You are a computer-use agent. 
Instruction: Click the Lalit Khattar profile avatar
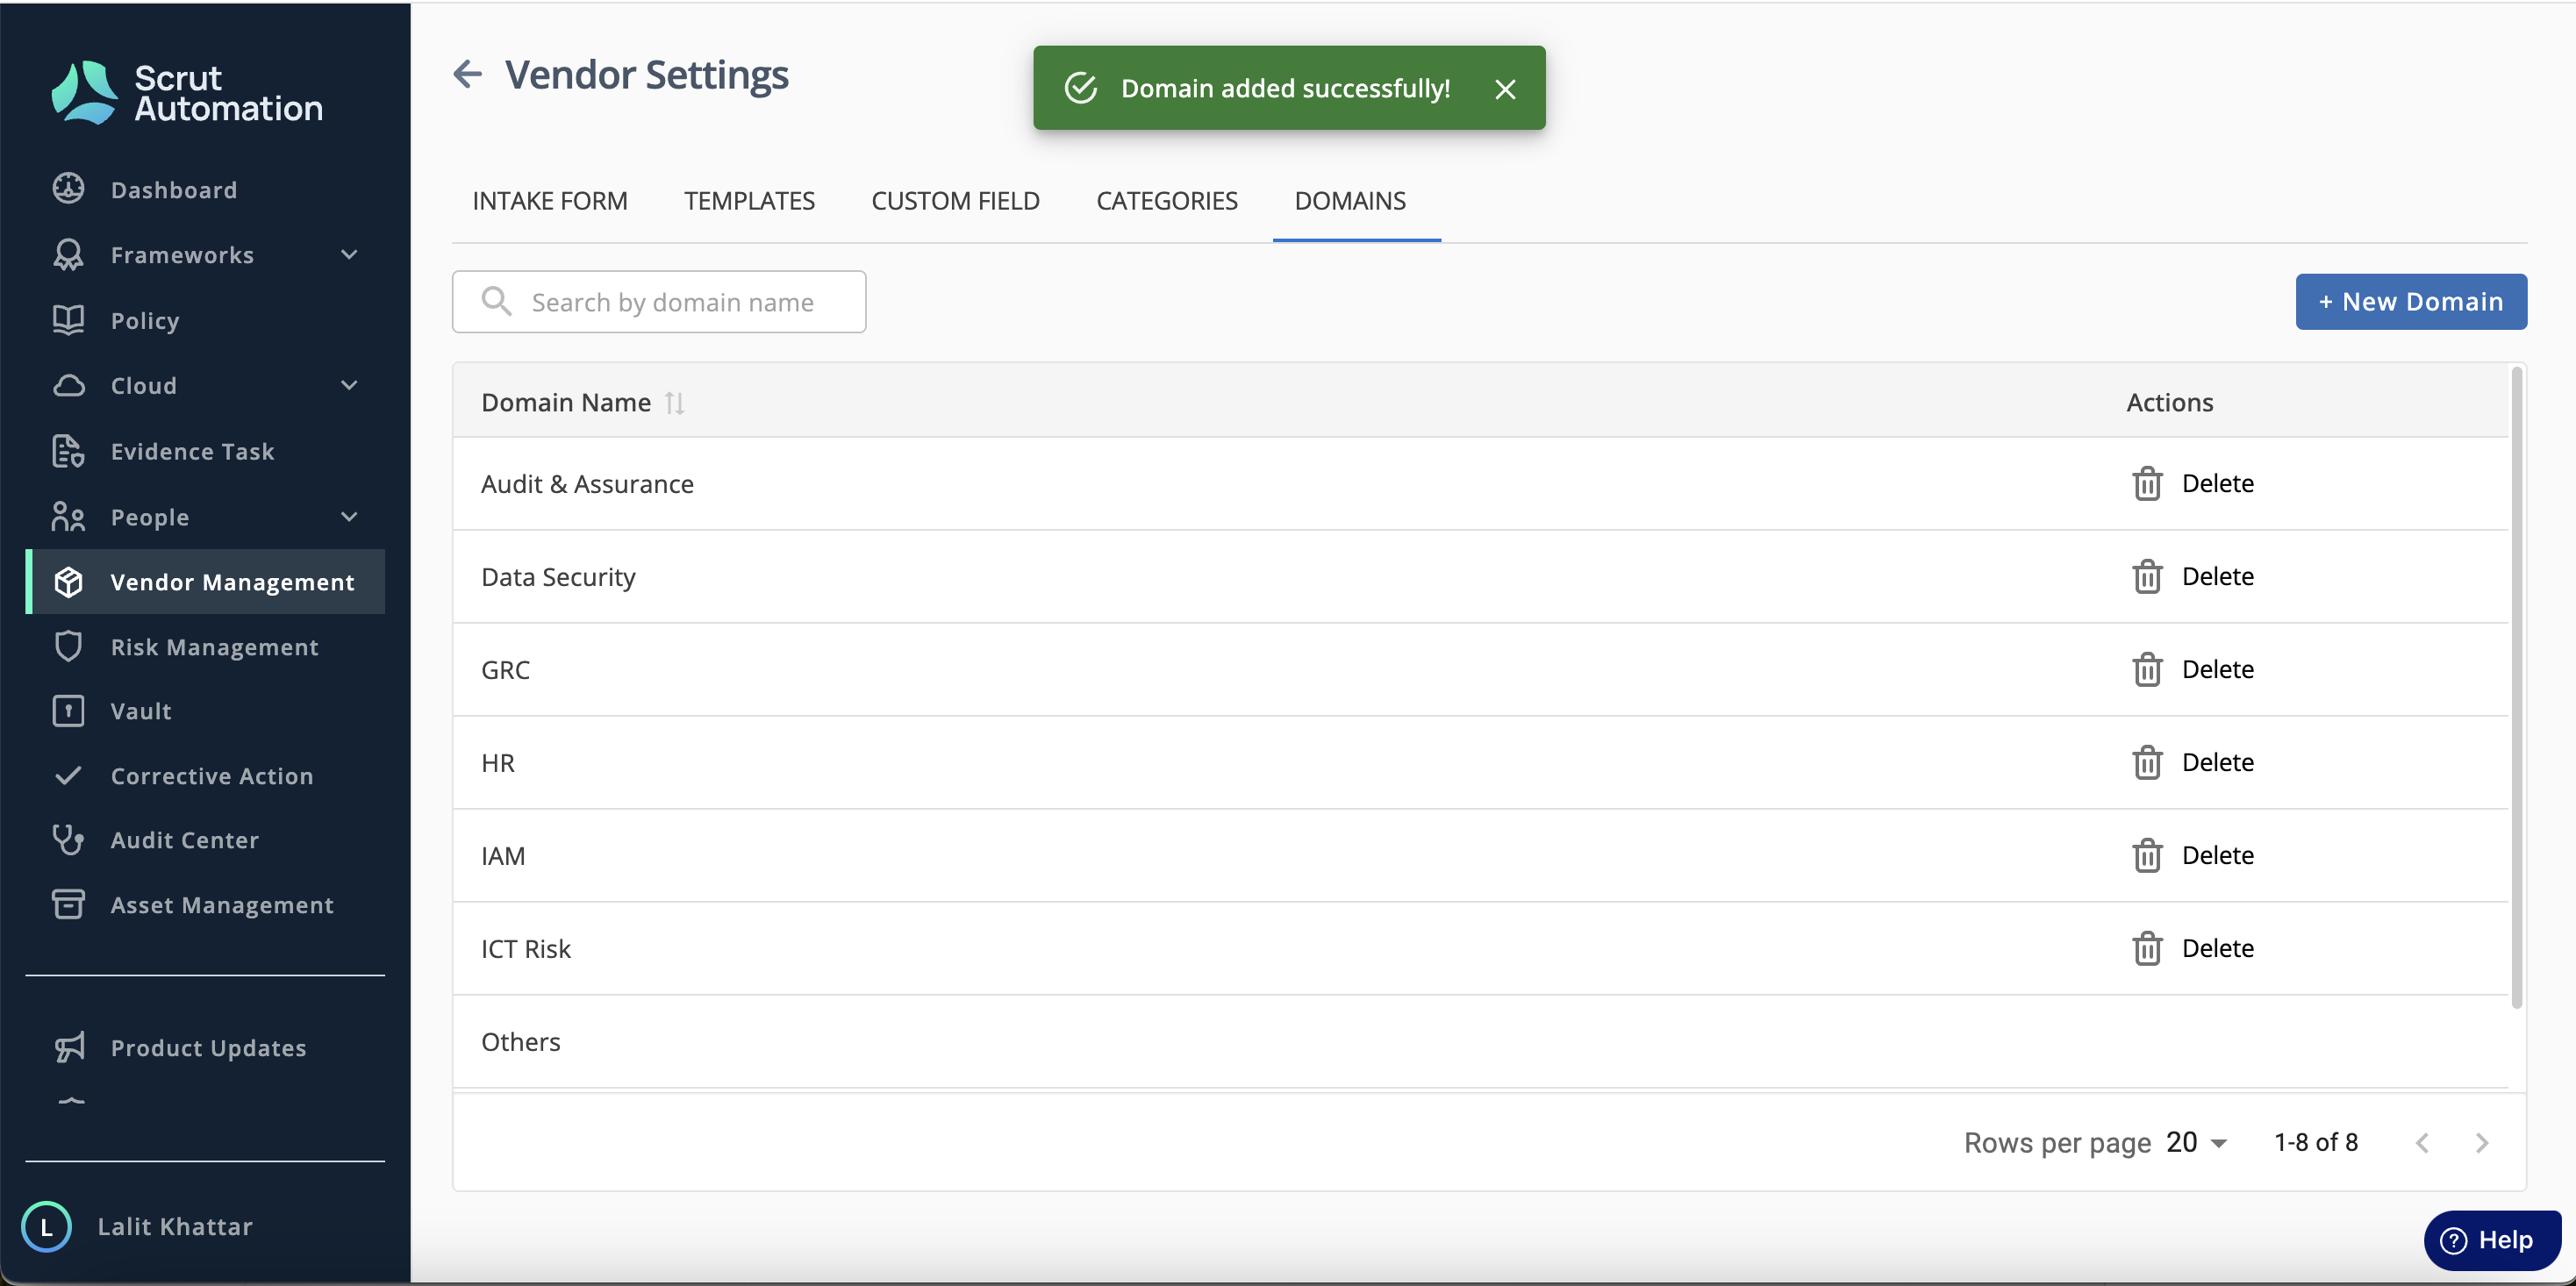(46, 1226)
